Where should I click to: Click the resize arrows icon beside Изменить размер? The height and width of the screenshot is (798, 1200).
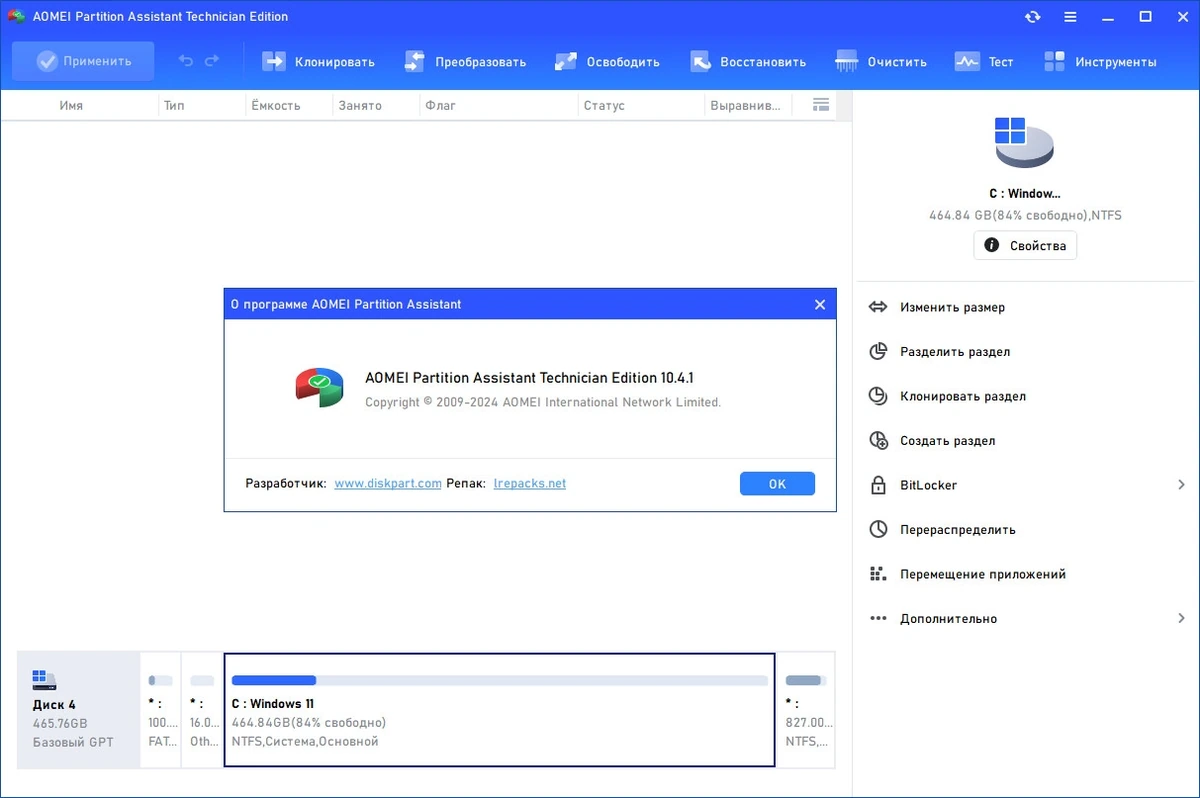(878, 307)
